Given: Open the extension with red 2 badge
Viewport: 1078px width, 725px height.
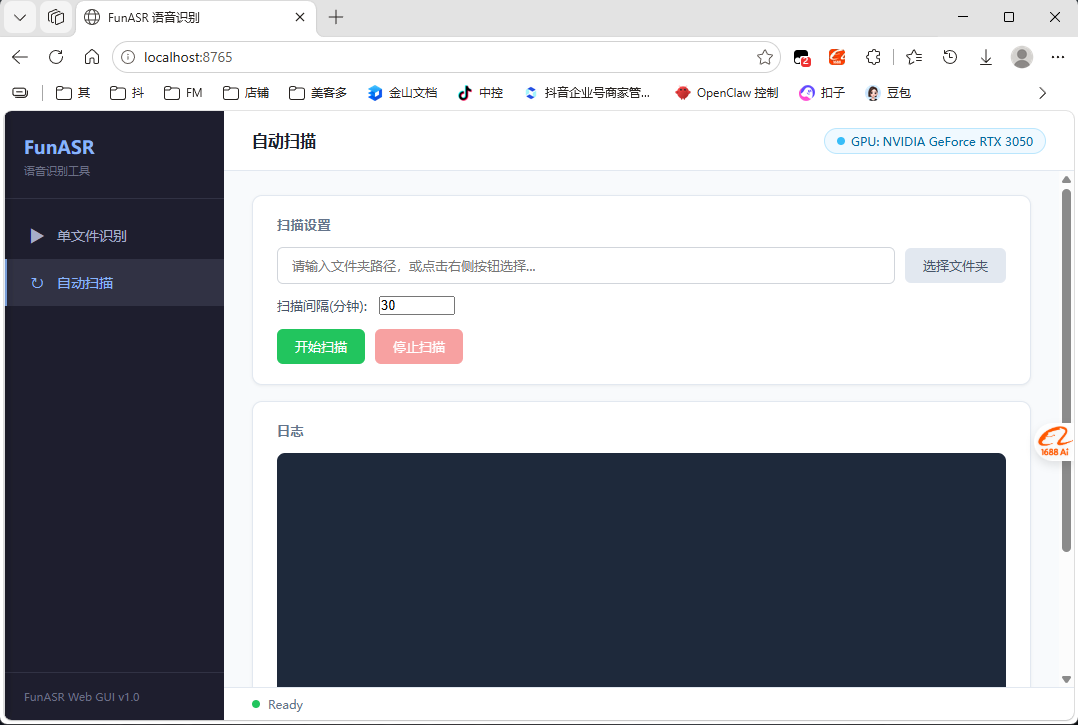Looking at the screenshot, I should (x=802, y=57).
